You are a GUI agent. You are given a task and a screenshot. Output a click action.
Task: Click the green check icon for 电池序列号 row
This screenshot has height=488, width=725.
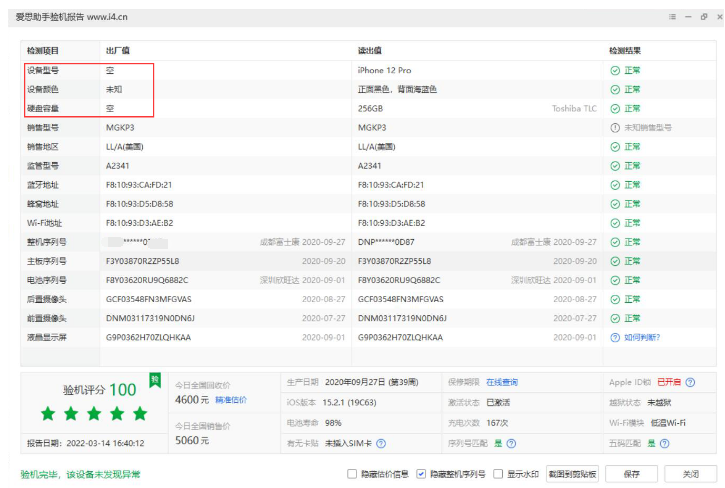tap(615, 280)
